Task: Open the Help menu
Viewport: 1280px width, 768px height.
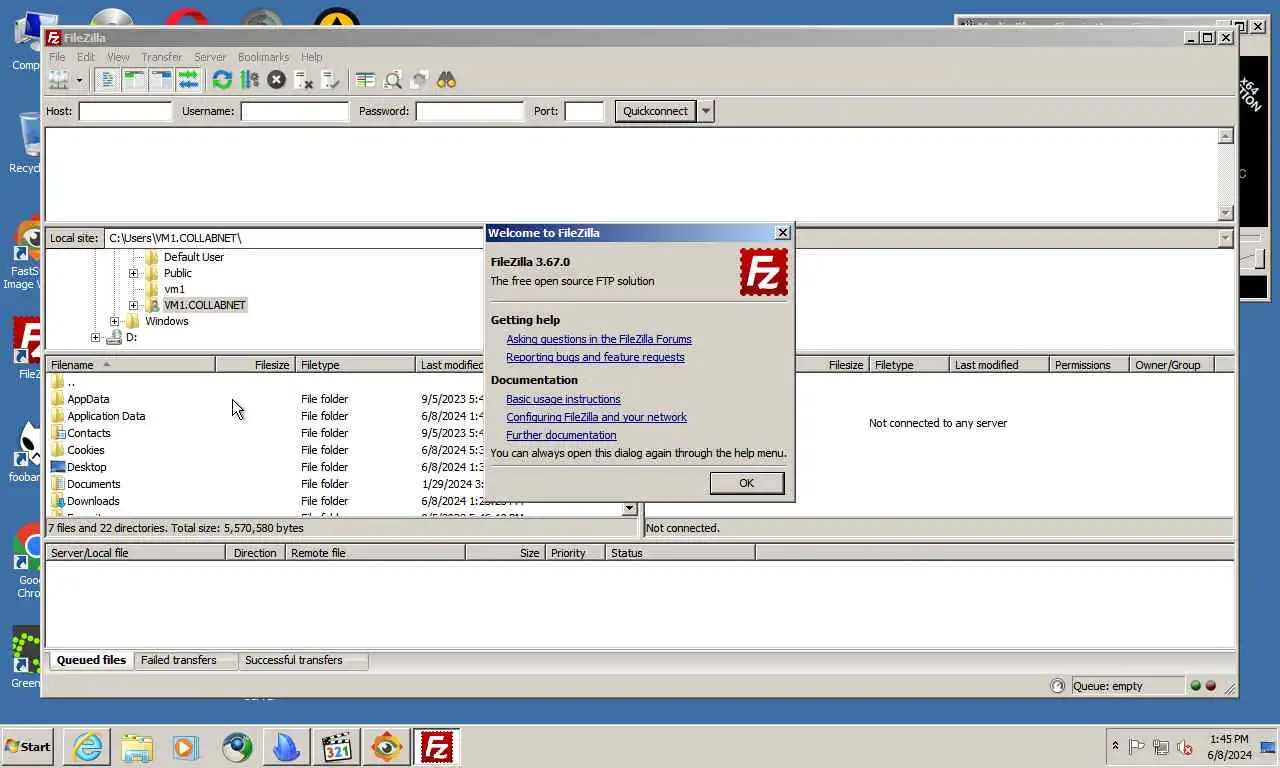Action: point(312,57)
